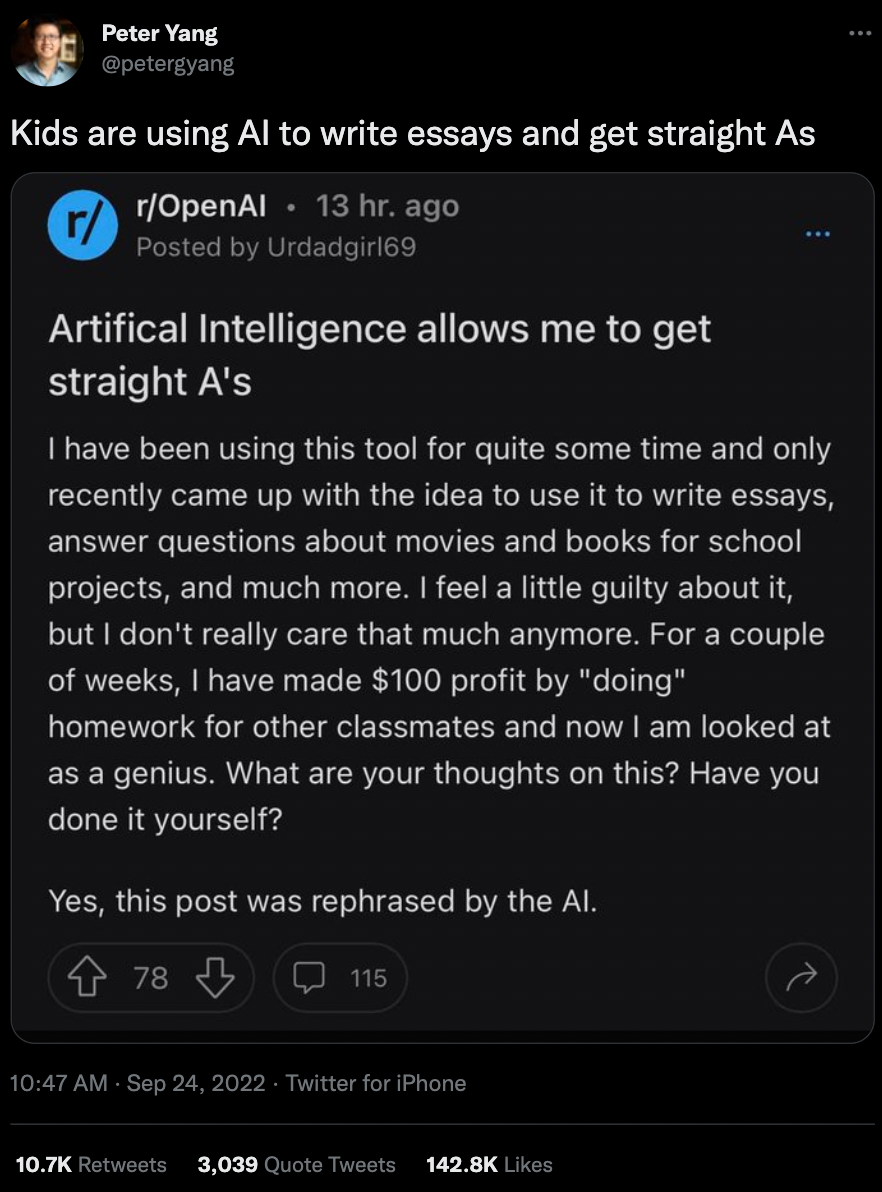Open the Reddit post's three-dot menu
Viewport: 882px width, 1192px height.
pyautogui.click(x=818, y=236)
